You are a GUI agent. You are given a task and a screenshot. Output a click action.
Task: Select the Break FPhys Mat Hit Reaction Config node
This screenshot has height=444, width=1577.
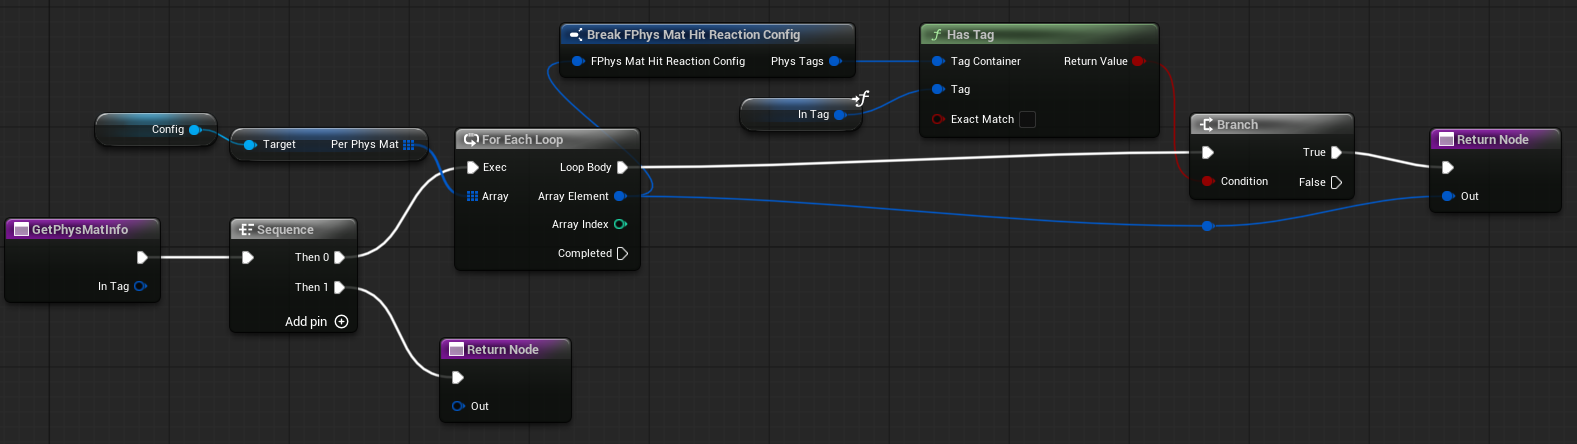(706, 35)
